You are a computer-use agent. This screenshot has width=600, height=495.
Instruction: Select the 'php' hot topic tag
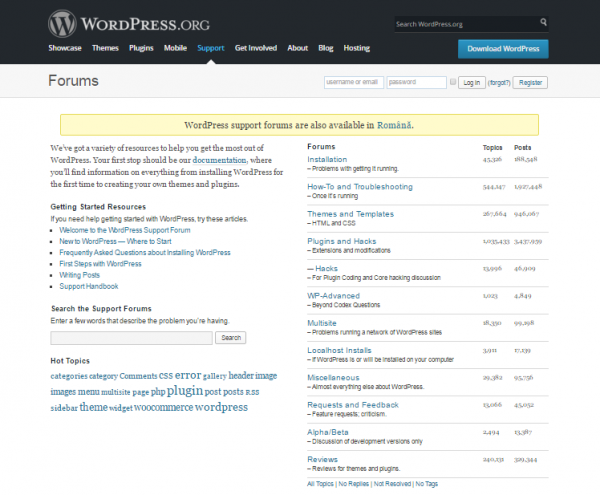158,392
